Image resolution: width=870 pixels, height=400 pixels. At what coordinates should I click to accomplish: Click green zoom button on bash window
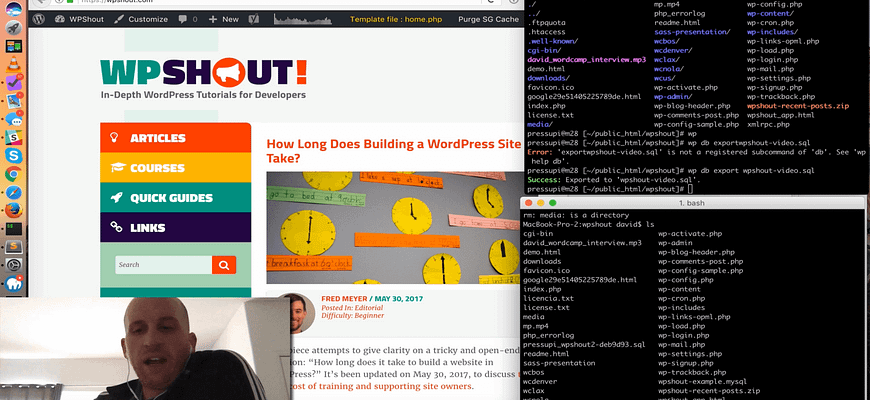[x=552, y=203]
